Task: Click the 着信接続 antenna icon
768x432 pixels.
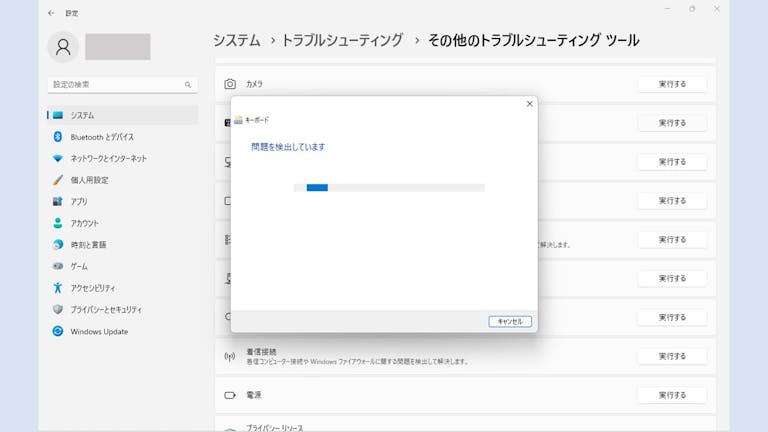Action: [x=230, y=357]
